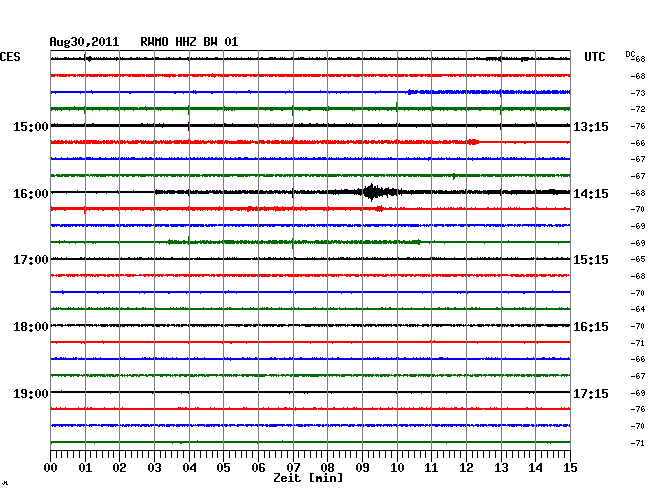Click minute tick label "06" on axis
650x494 pixels.
pos(258,467)
